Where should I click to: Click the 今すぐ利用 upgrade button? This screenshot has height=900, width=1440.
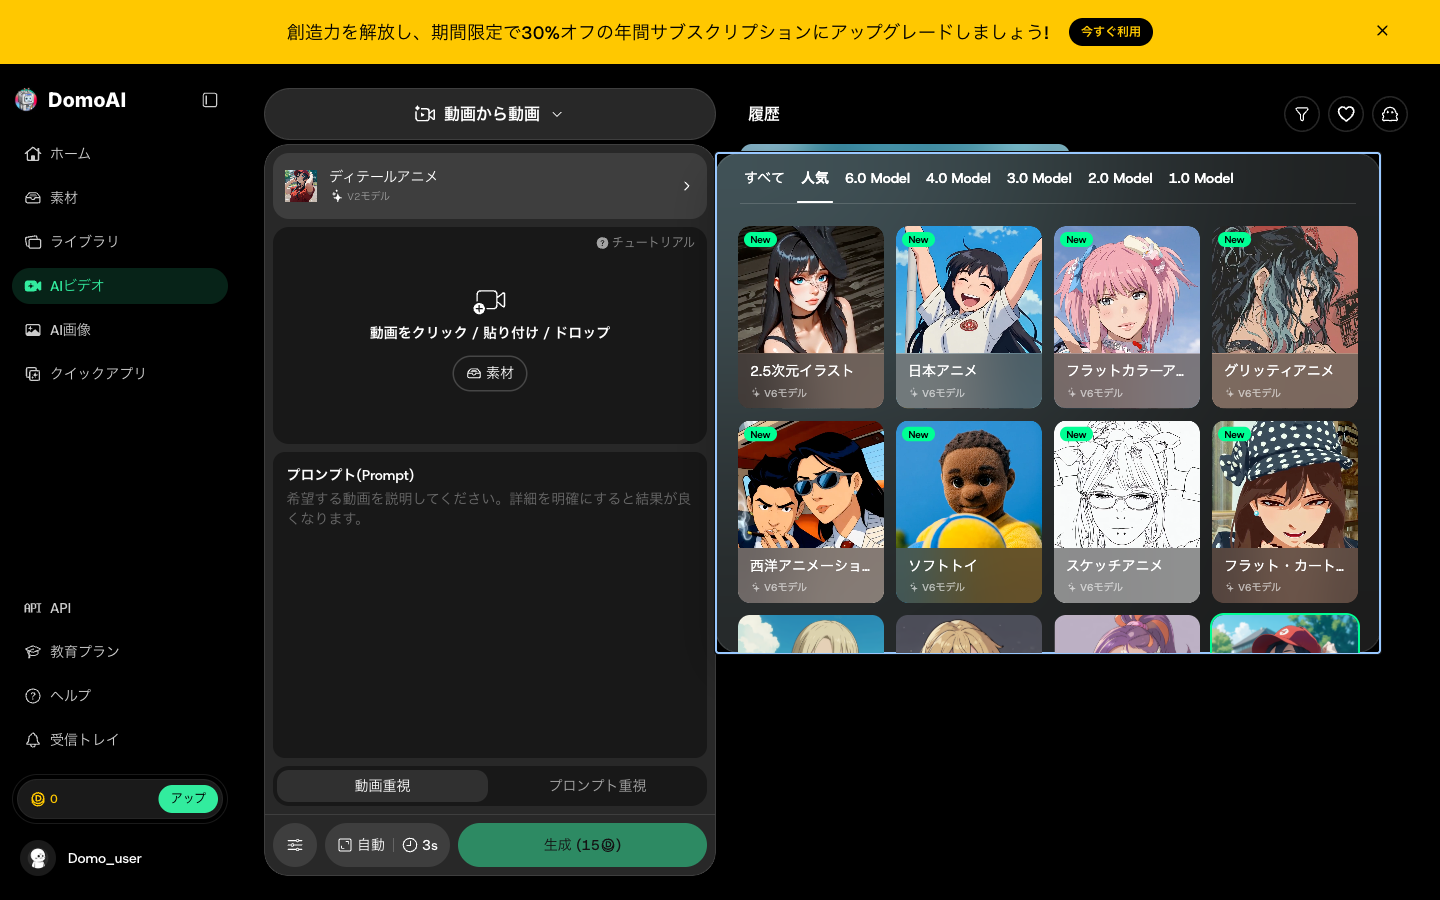tap(1111, 32)
